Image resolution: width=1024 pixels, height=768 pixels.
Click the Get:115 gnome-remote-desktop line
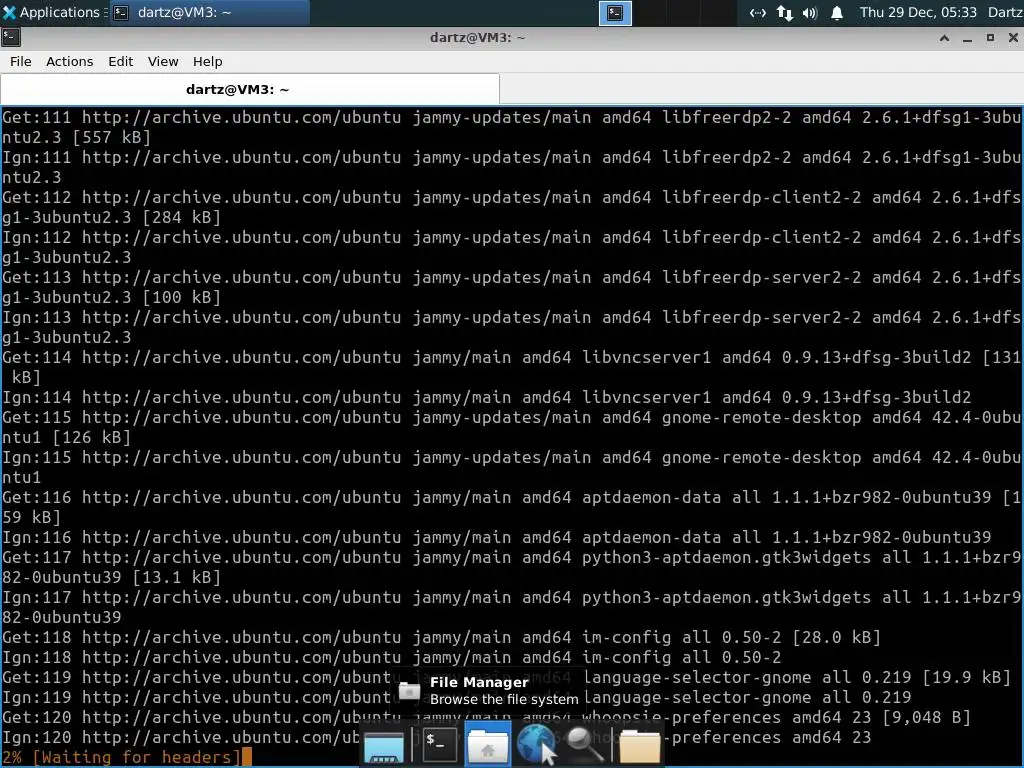pos(511,427)
